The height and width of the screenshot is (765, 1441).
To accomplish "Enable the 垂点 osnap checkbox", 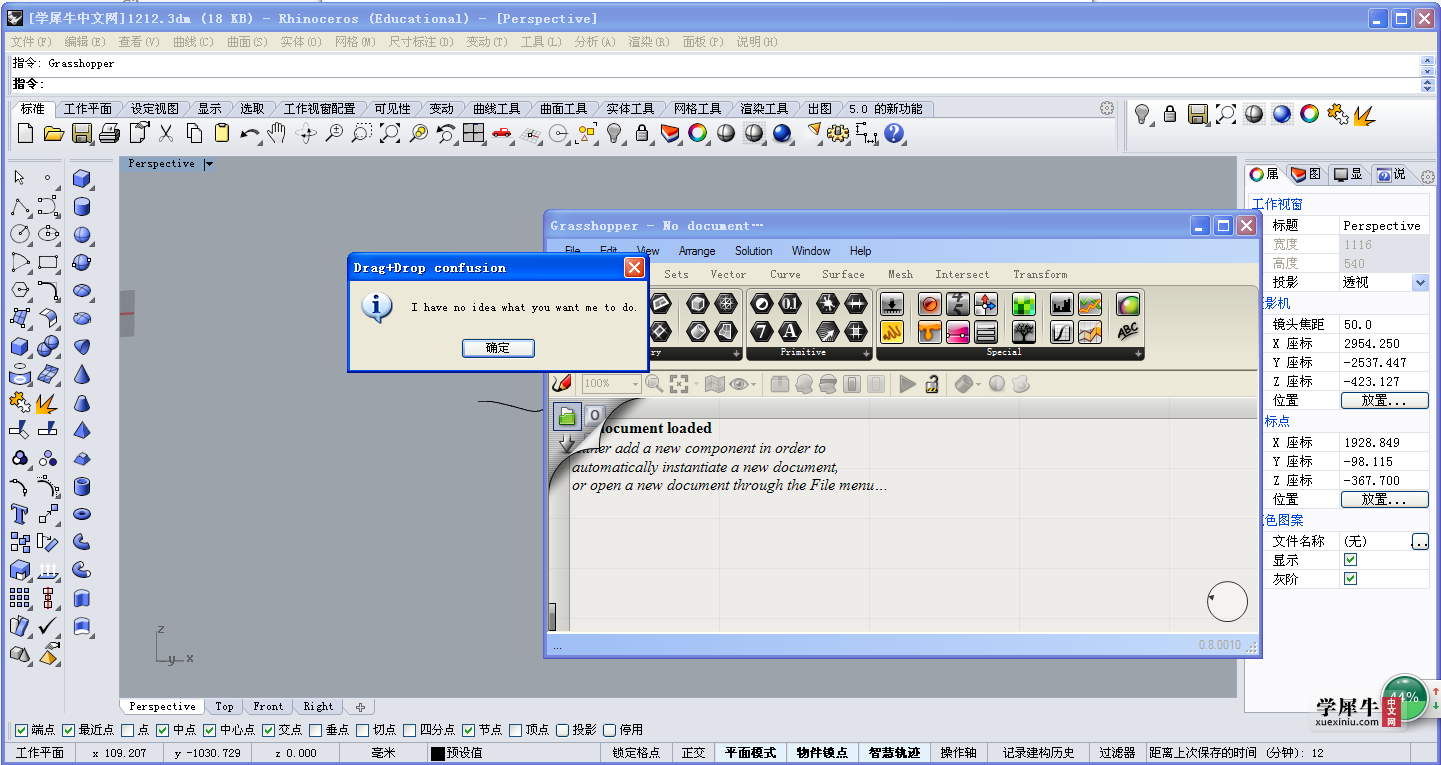I will [316, 730].
